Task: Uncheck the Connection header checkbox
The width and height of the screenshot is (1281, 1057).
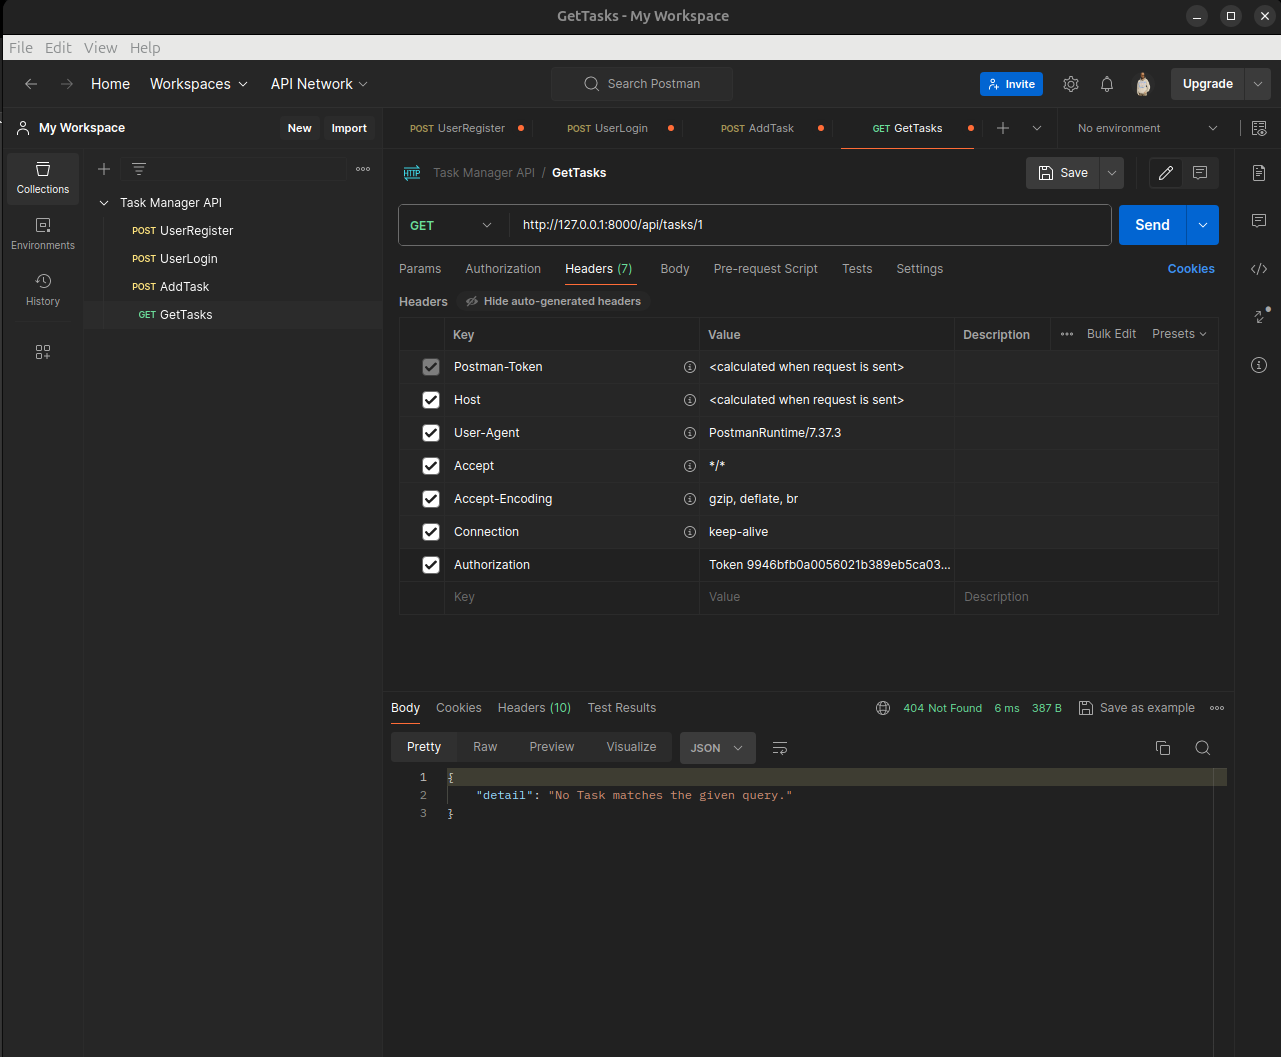Action: 431,532
